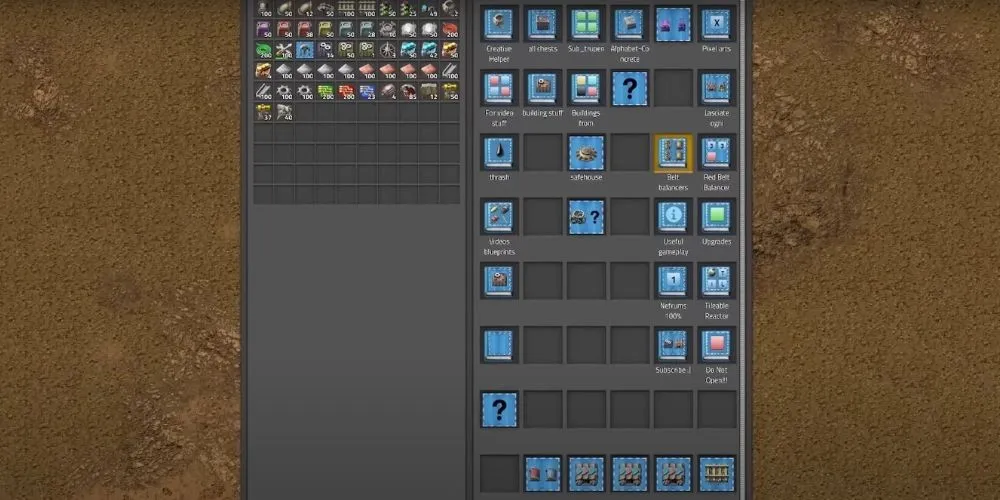Click the blueprint library scrollbar
The image size is (1000, 500).
742,250
